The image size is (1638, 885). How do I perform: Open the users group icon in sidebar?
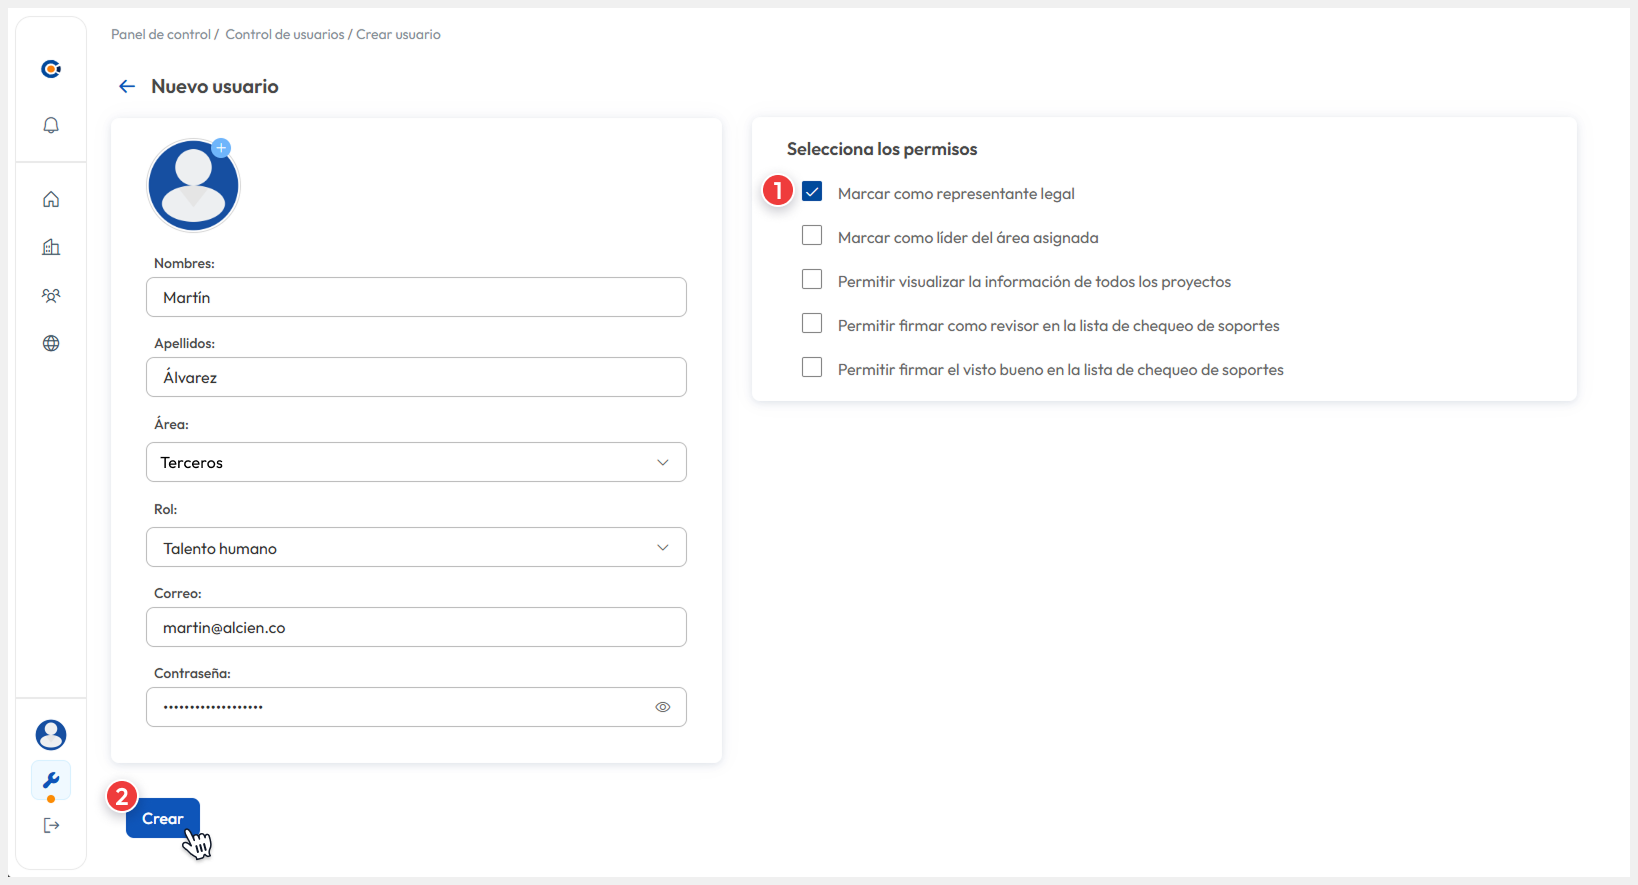tap(51, 295)
